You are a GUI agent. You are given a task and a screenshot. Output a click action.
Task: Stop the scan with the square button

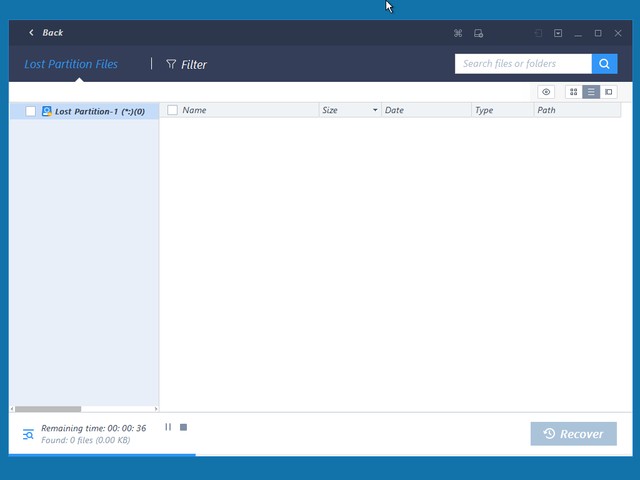point(183,427)
